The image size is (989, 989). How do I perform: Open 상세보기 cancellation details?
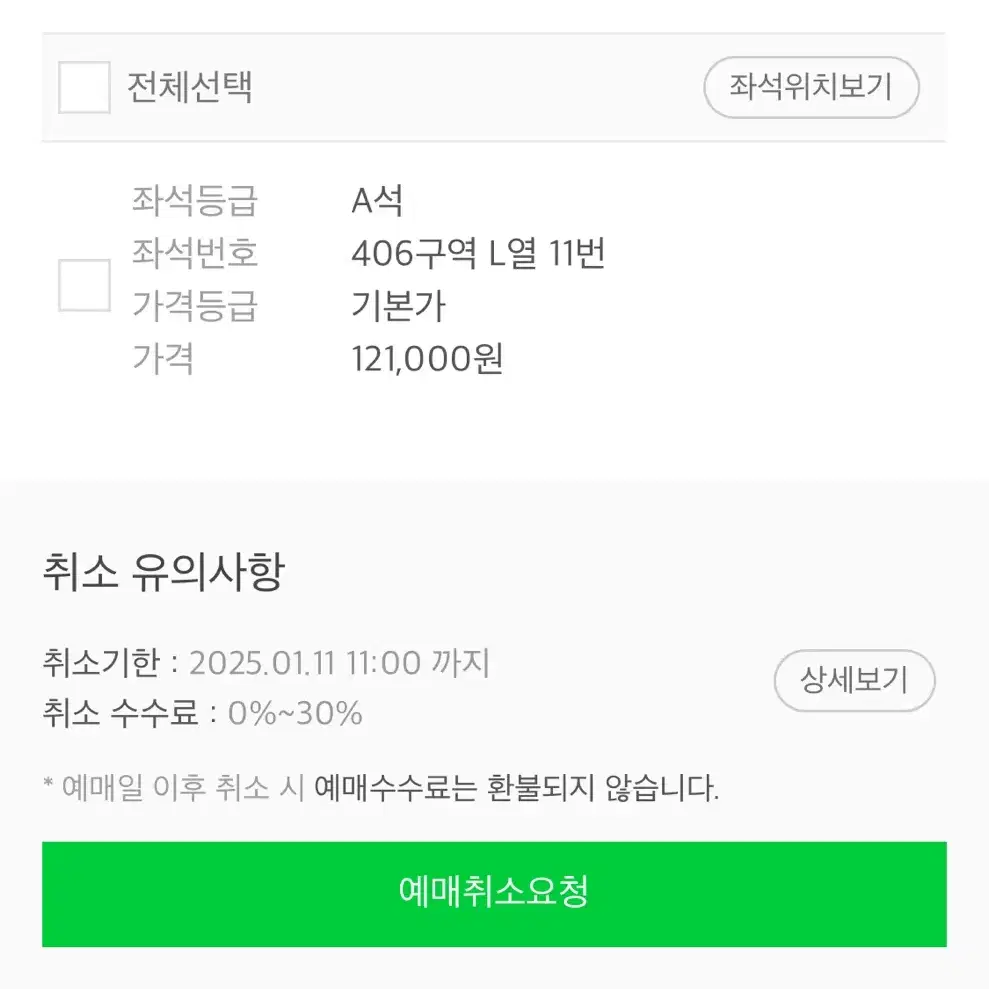click(x=854, y=680)
